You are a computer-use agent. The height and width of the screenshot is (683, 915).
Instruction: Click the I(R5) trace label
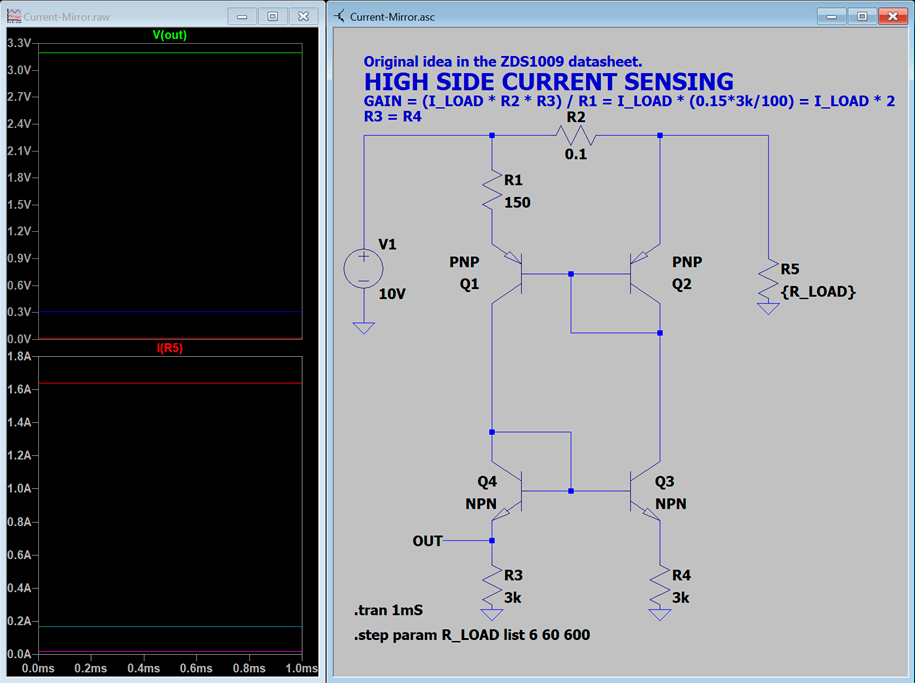coord(169,348)
